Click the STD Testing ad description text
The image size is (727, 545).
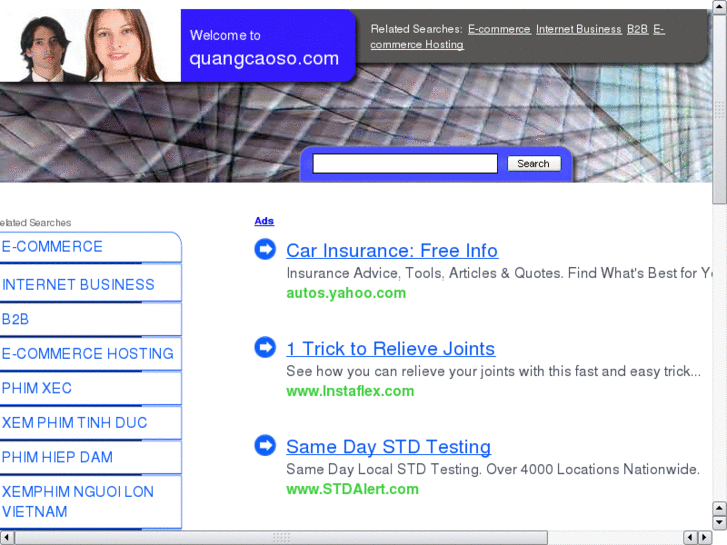pyautogui.click(x=493, y=469)
